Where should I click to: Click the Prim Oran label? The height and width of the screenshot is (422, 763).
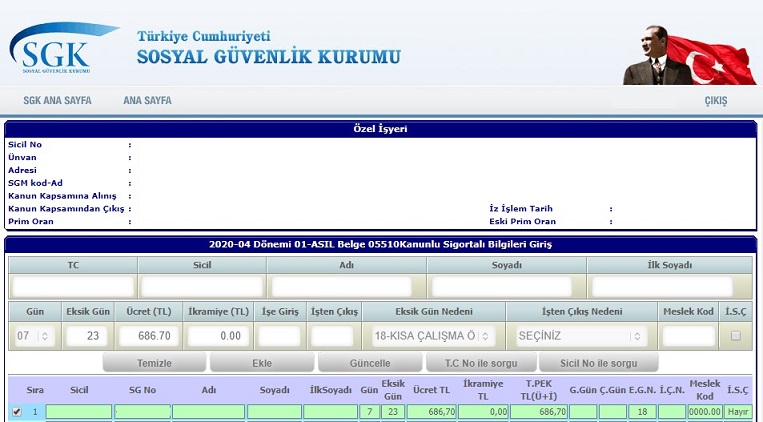coord(31,221)
